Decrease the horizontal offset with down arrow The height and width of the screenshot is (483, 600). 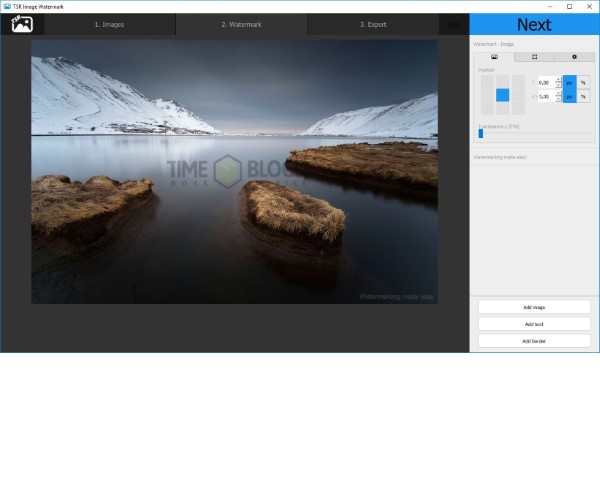coord(558,85)
